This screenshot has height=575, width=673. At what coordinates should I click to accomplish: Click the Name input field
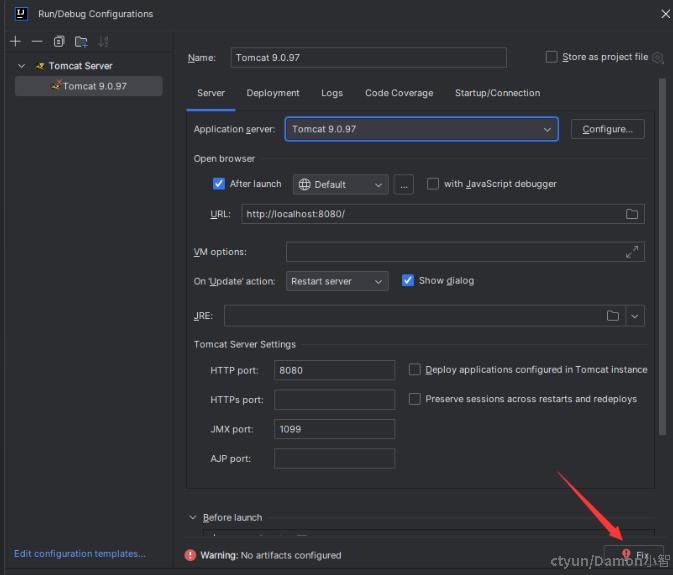click(x=368, y=58)
